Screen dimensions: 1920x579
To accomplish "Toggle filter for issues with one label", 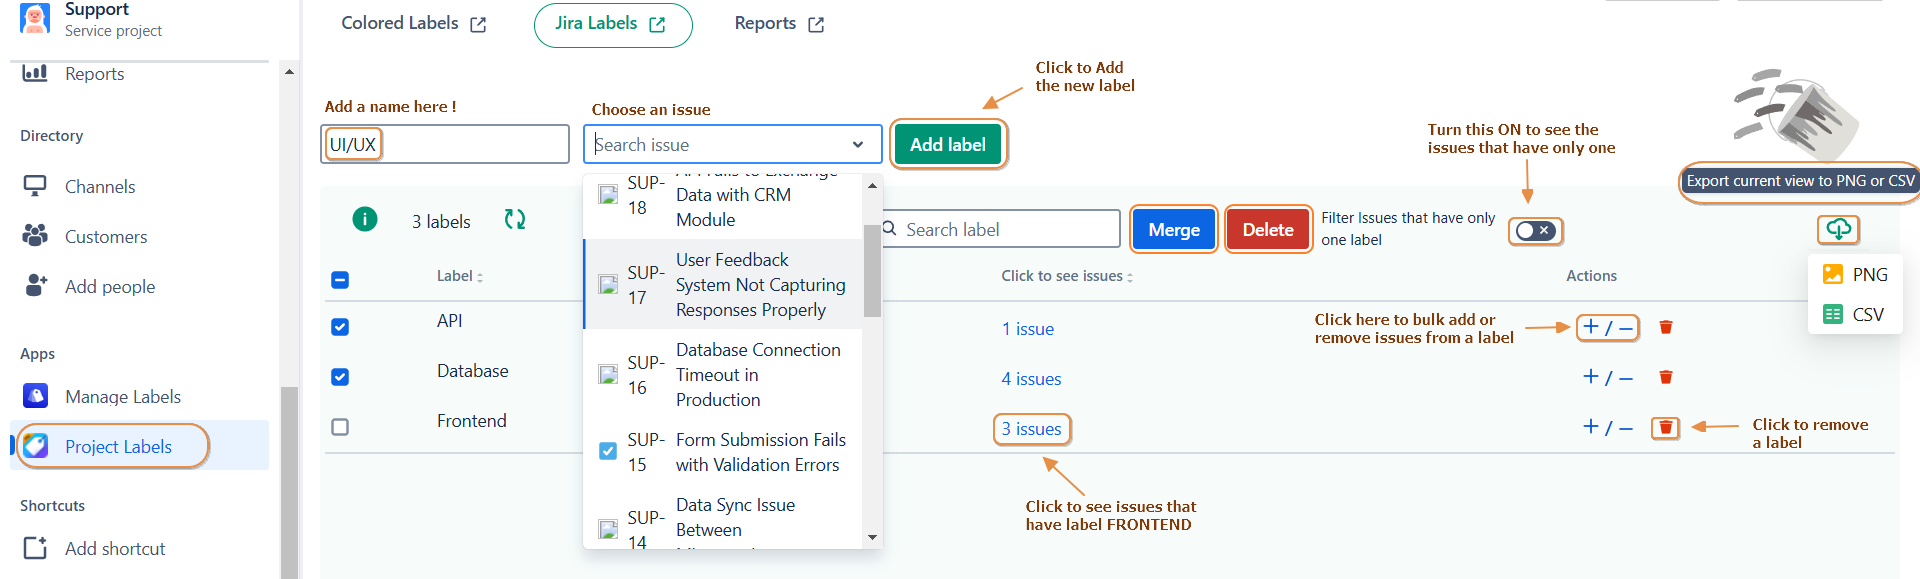I will 1534,231.
